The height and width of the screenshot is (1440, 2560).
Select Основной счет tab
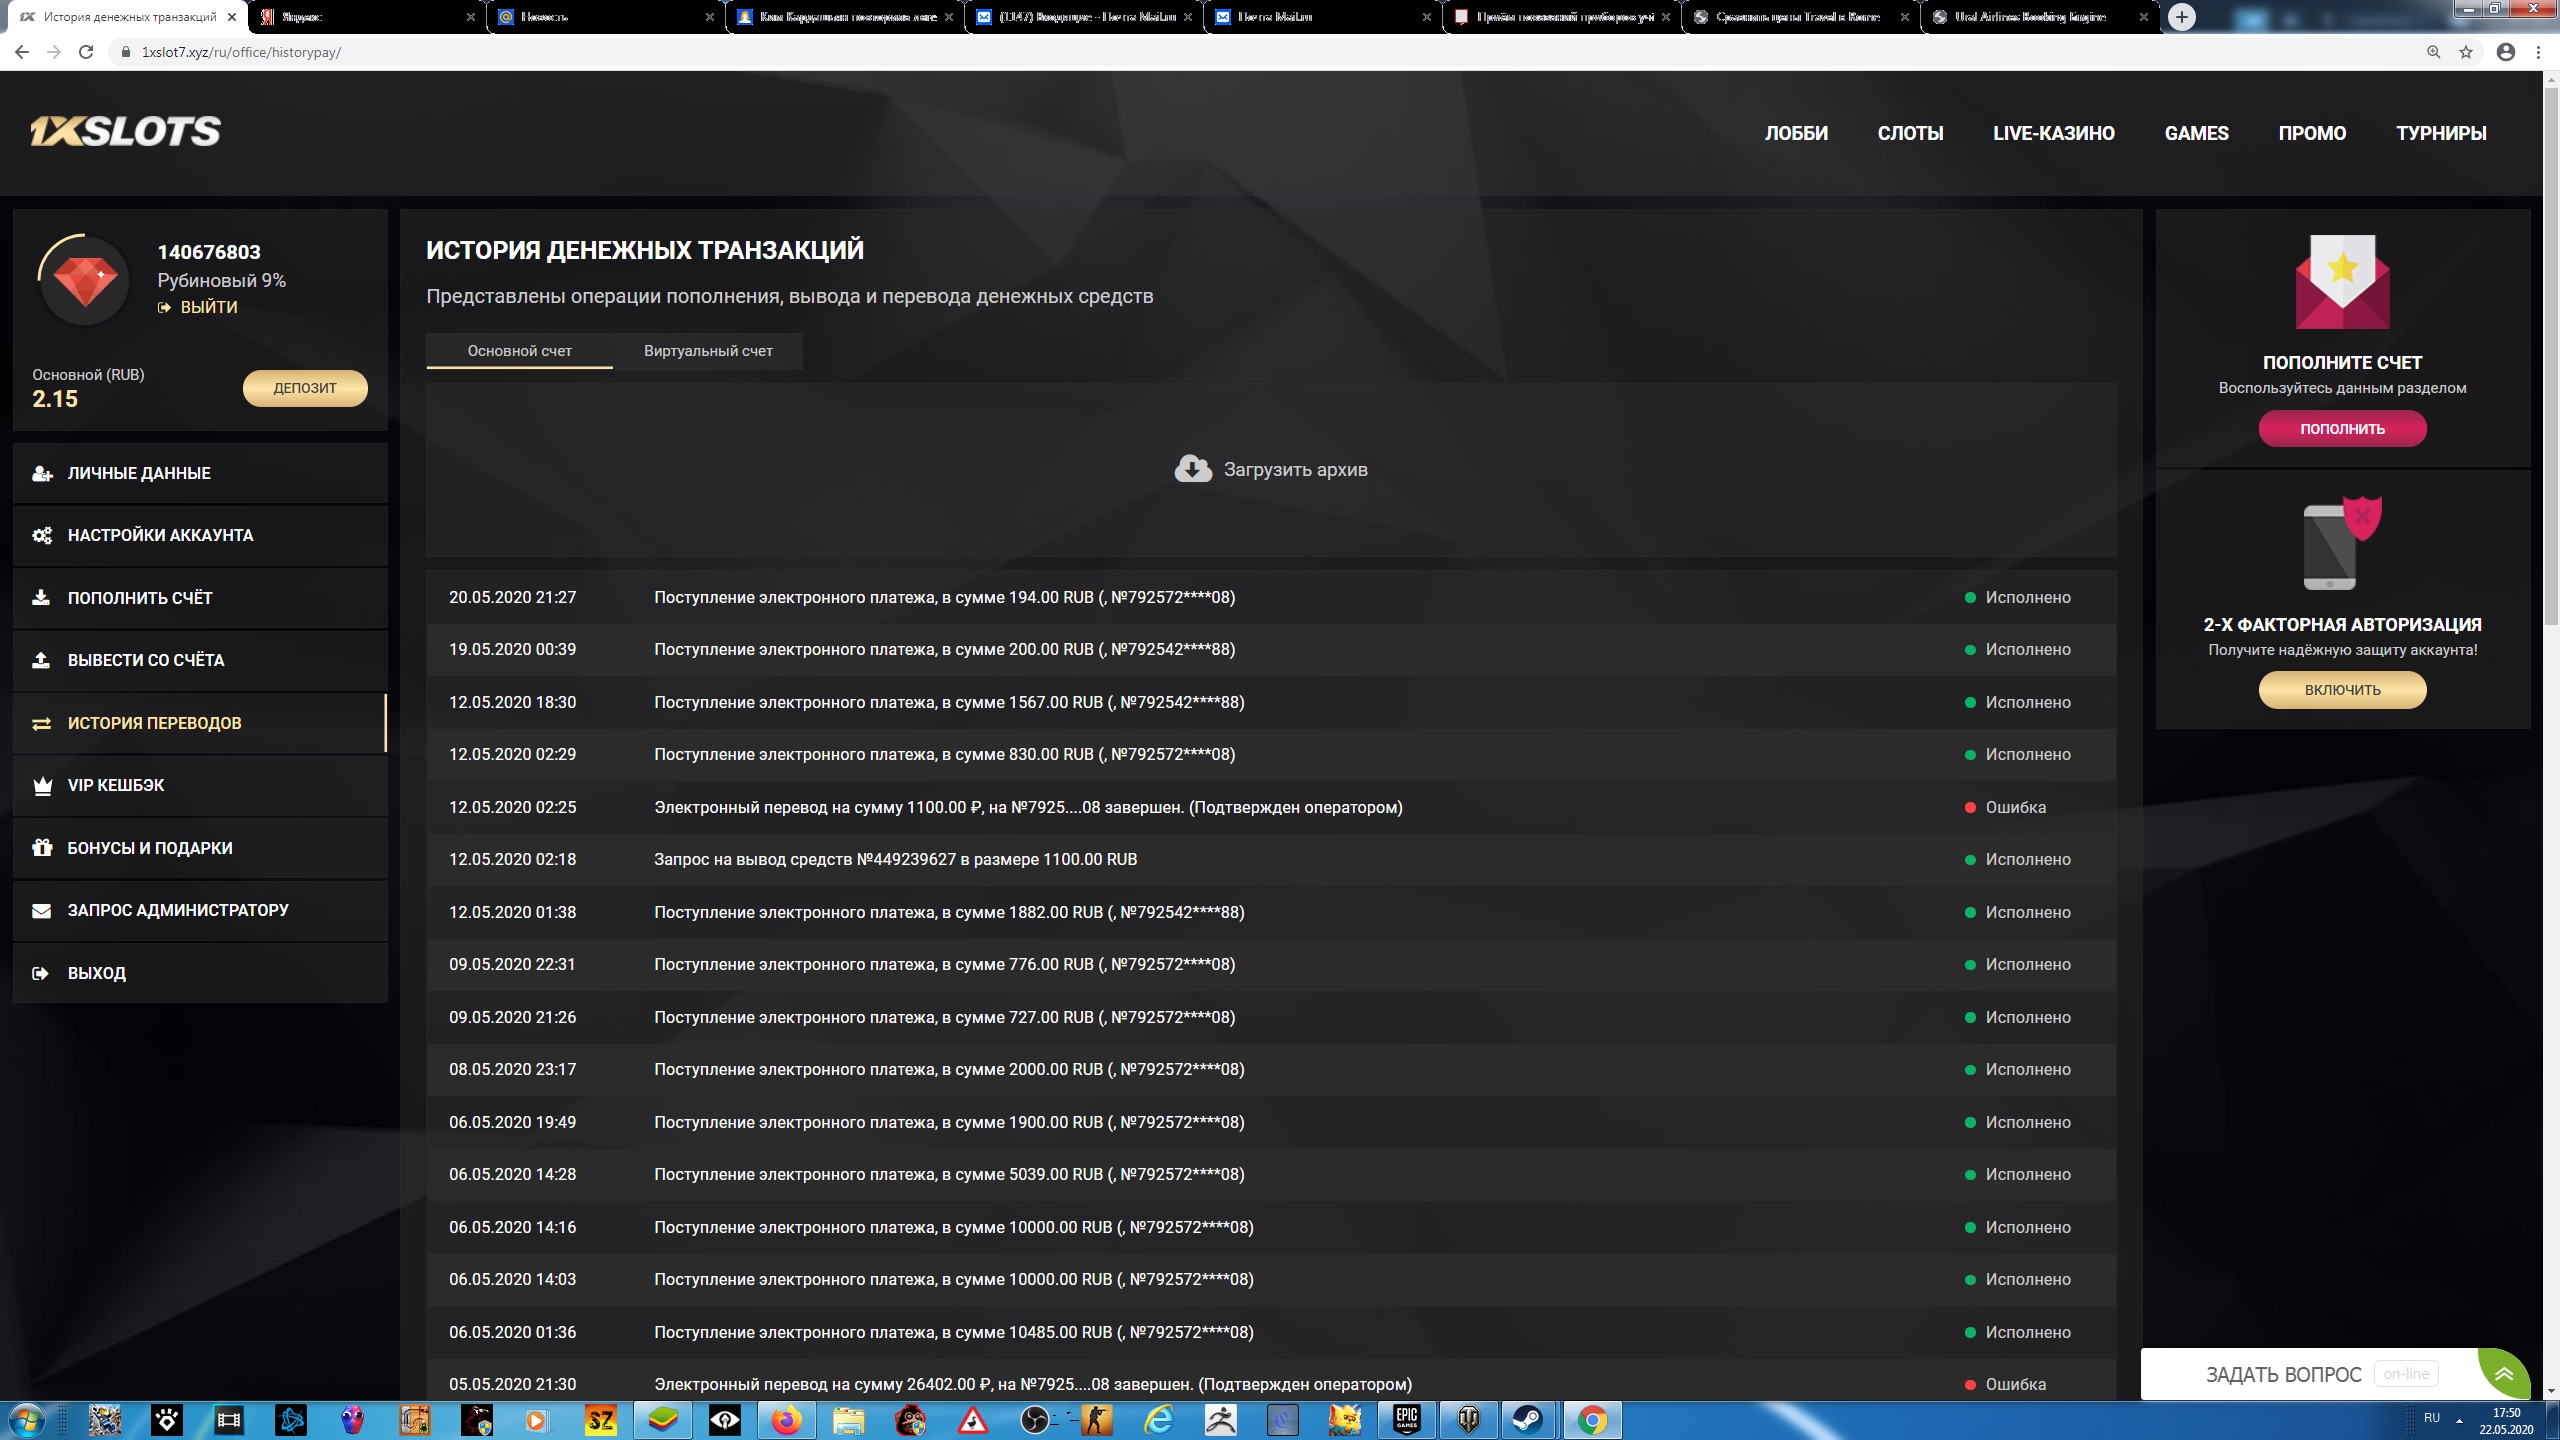pyautogui.click(x=519, y=351)
